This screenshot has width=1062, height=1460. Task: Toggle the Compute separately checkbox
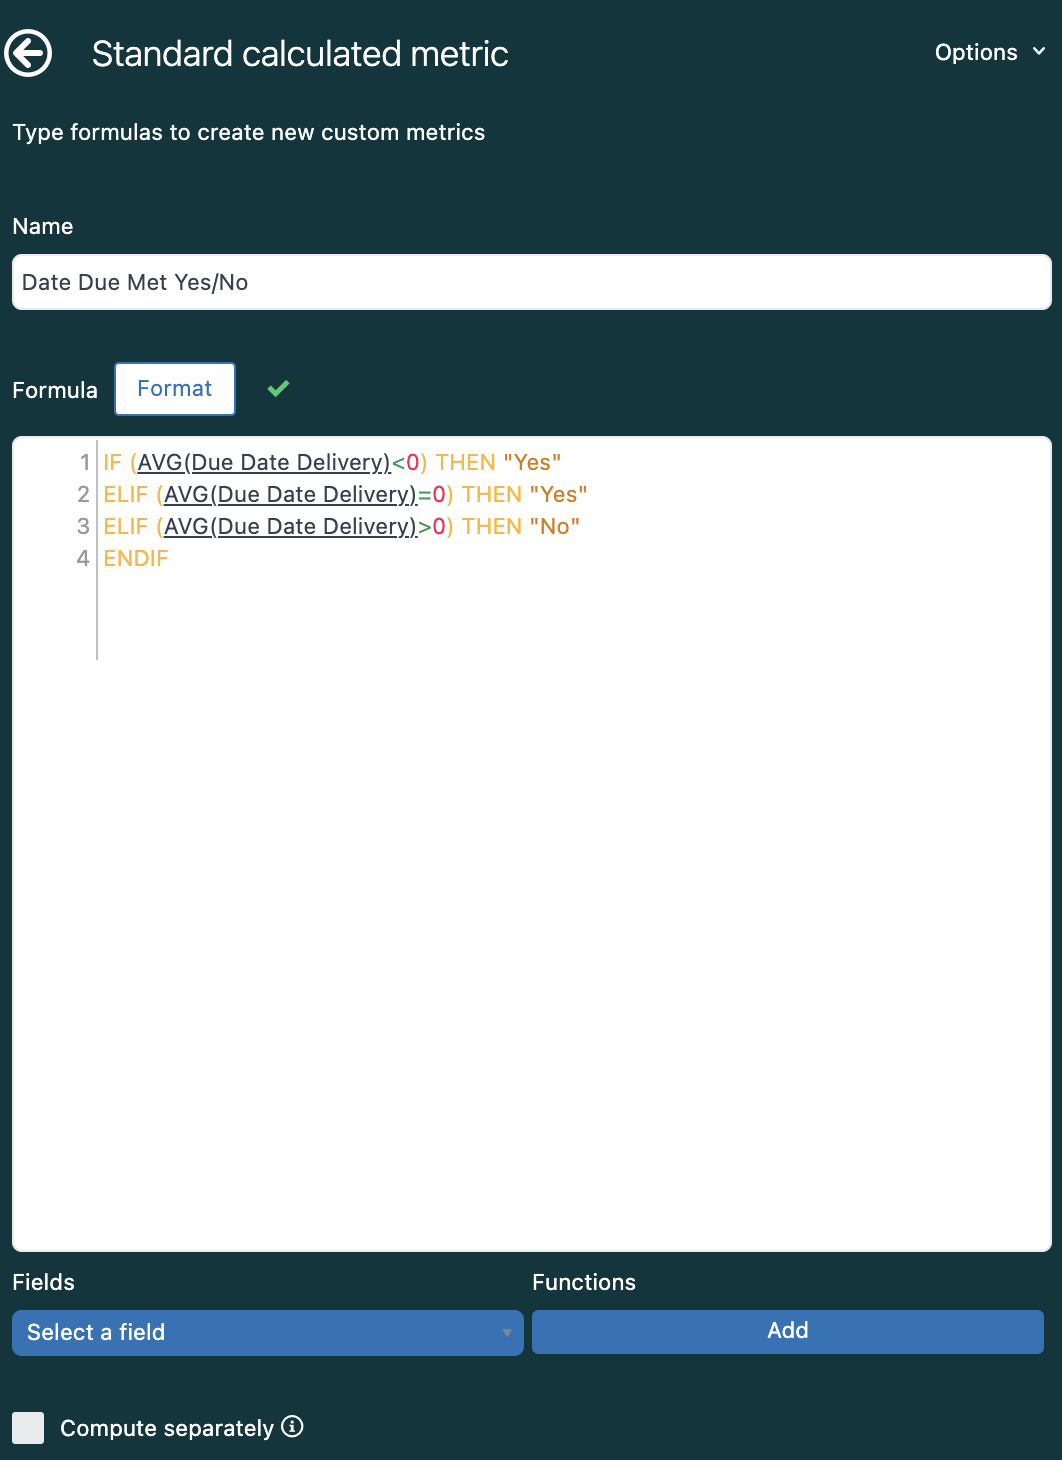tap(28, 1428)
